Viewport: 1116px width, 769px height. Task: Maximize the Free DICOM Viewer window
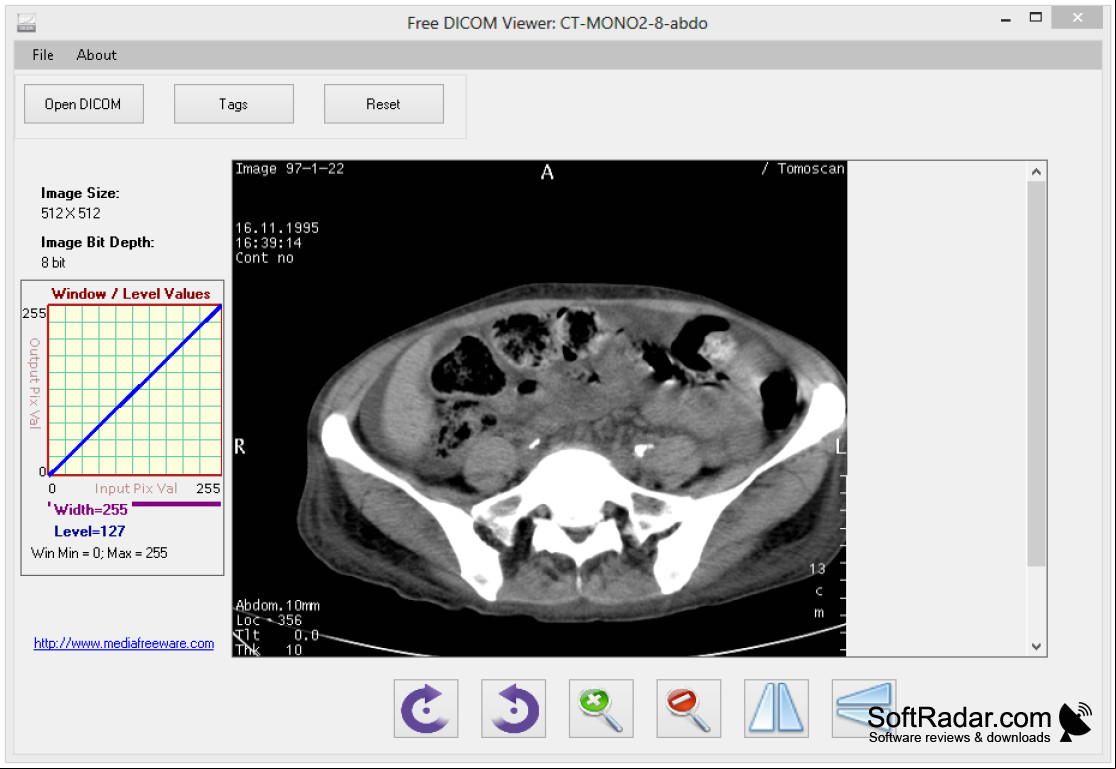[1036, 18]
